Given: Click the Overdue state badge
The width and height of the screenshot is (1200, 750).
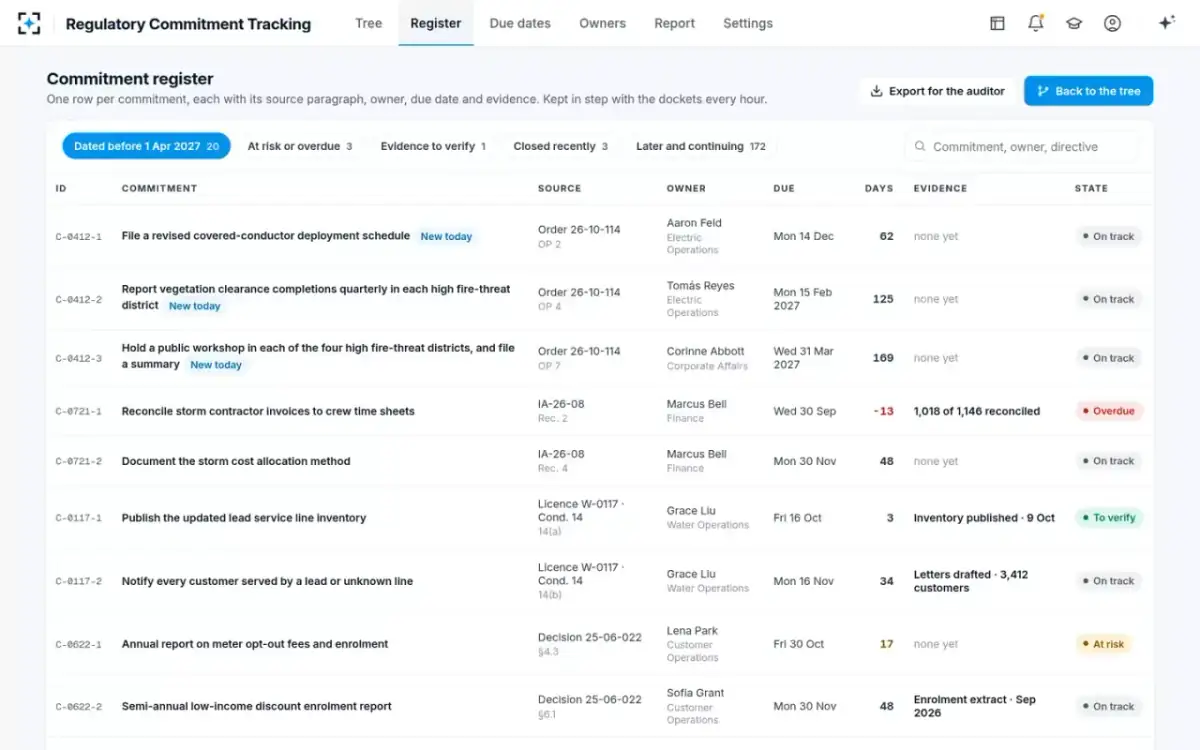Looking at the screenshot, I should tap(1109, 411).
